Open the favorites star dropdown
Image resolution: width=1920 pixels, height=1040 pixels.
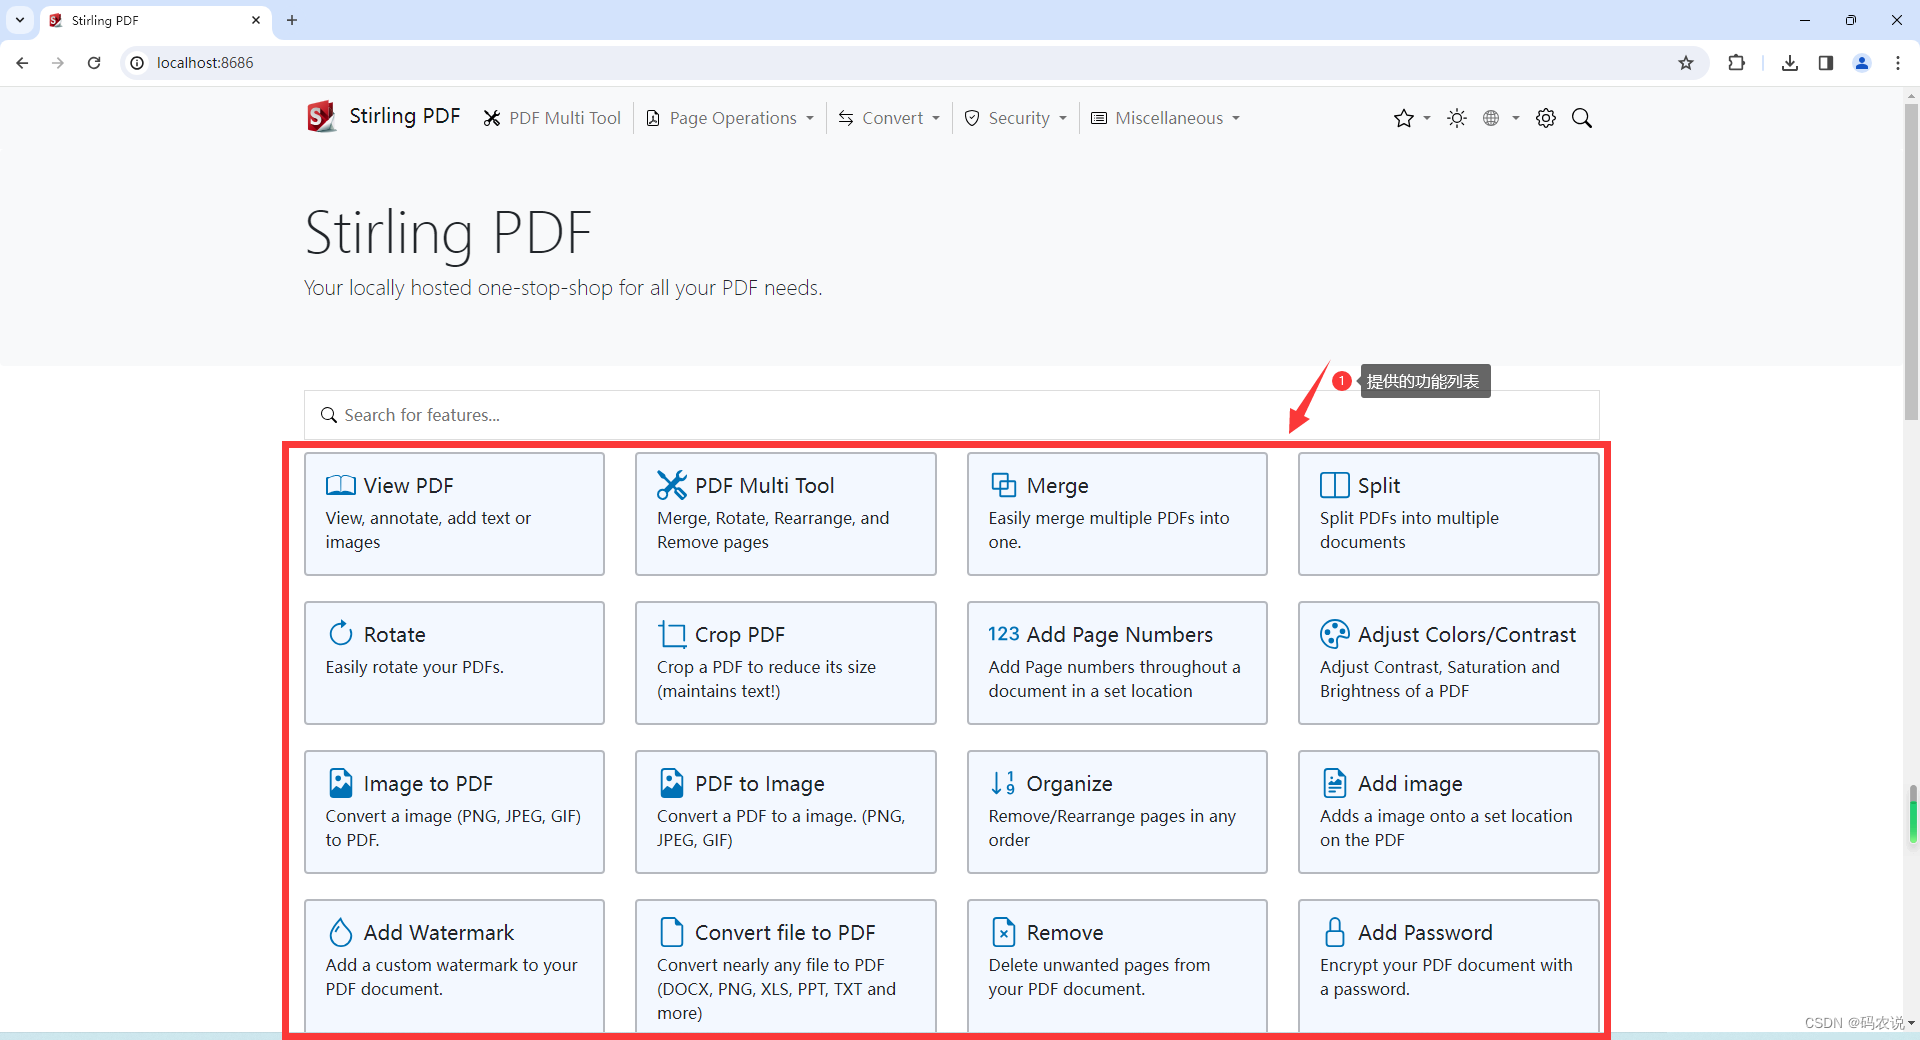[x=1412, y=118]
